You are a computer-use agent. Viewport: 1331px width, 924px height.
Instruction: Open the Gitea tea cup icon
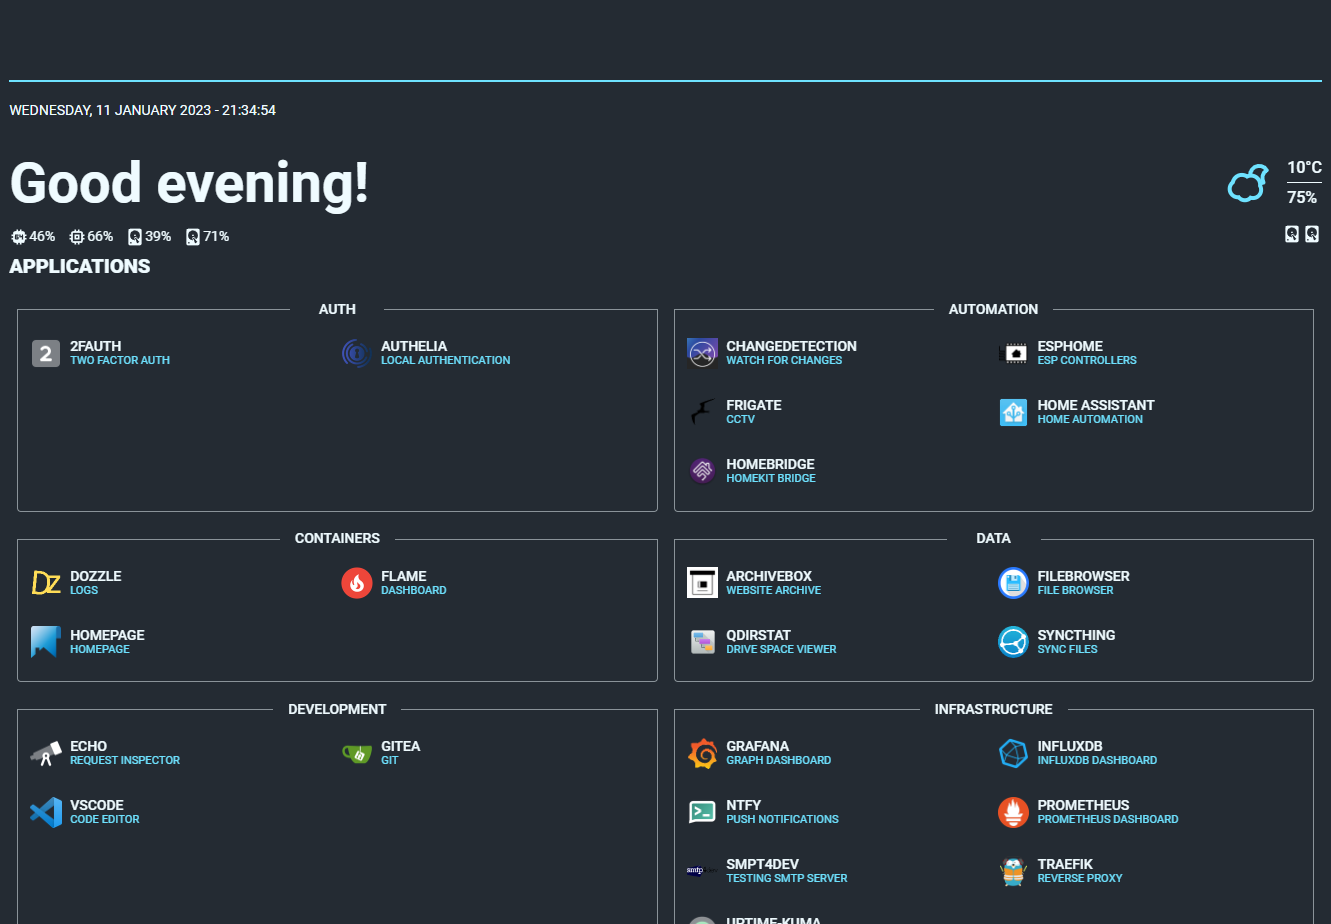point(357,753)
